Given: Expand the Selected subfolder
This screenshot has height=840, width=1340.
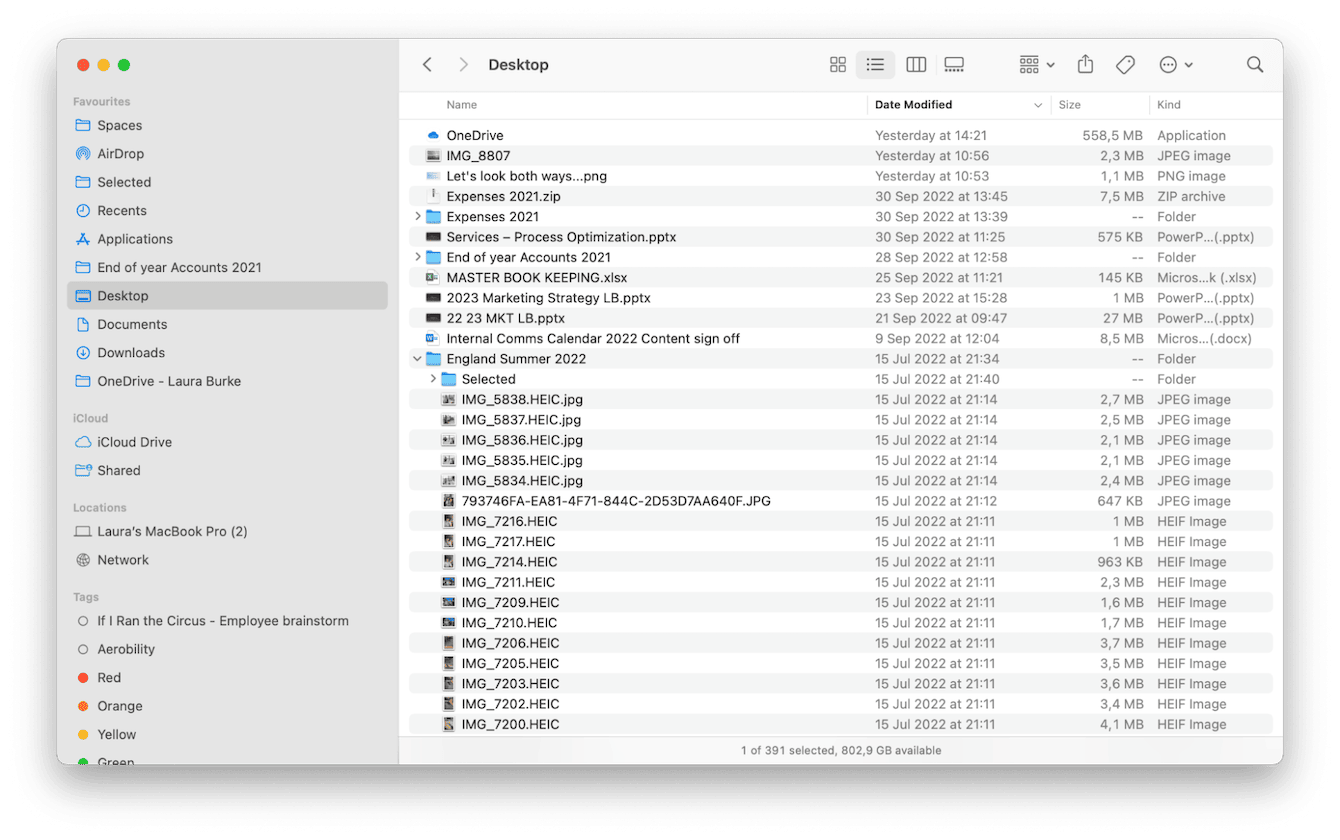Looking at the screenshot, I should (x=433, y=379).
